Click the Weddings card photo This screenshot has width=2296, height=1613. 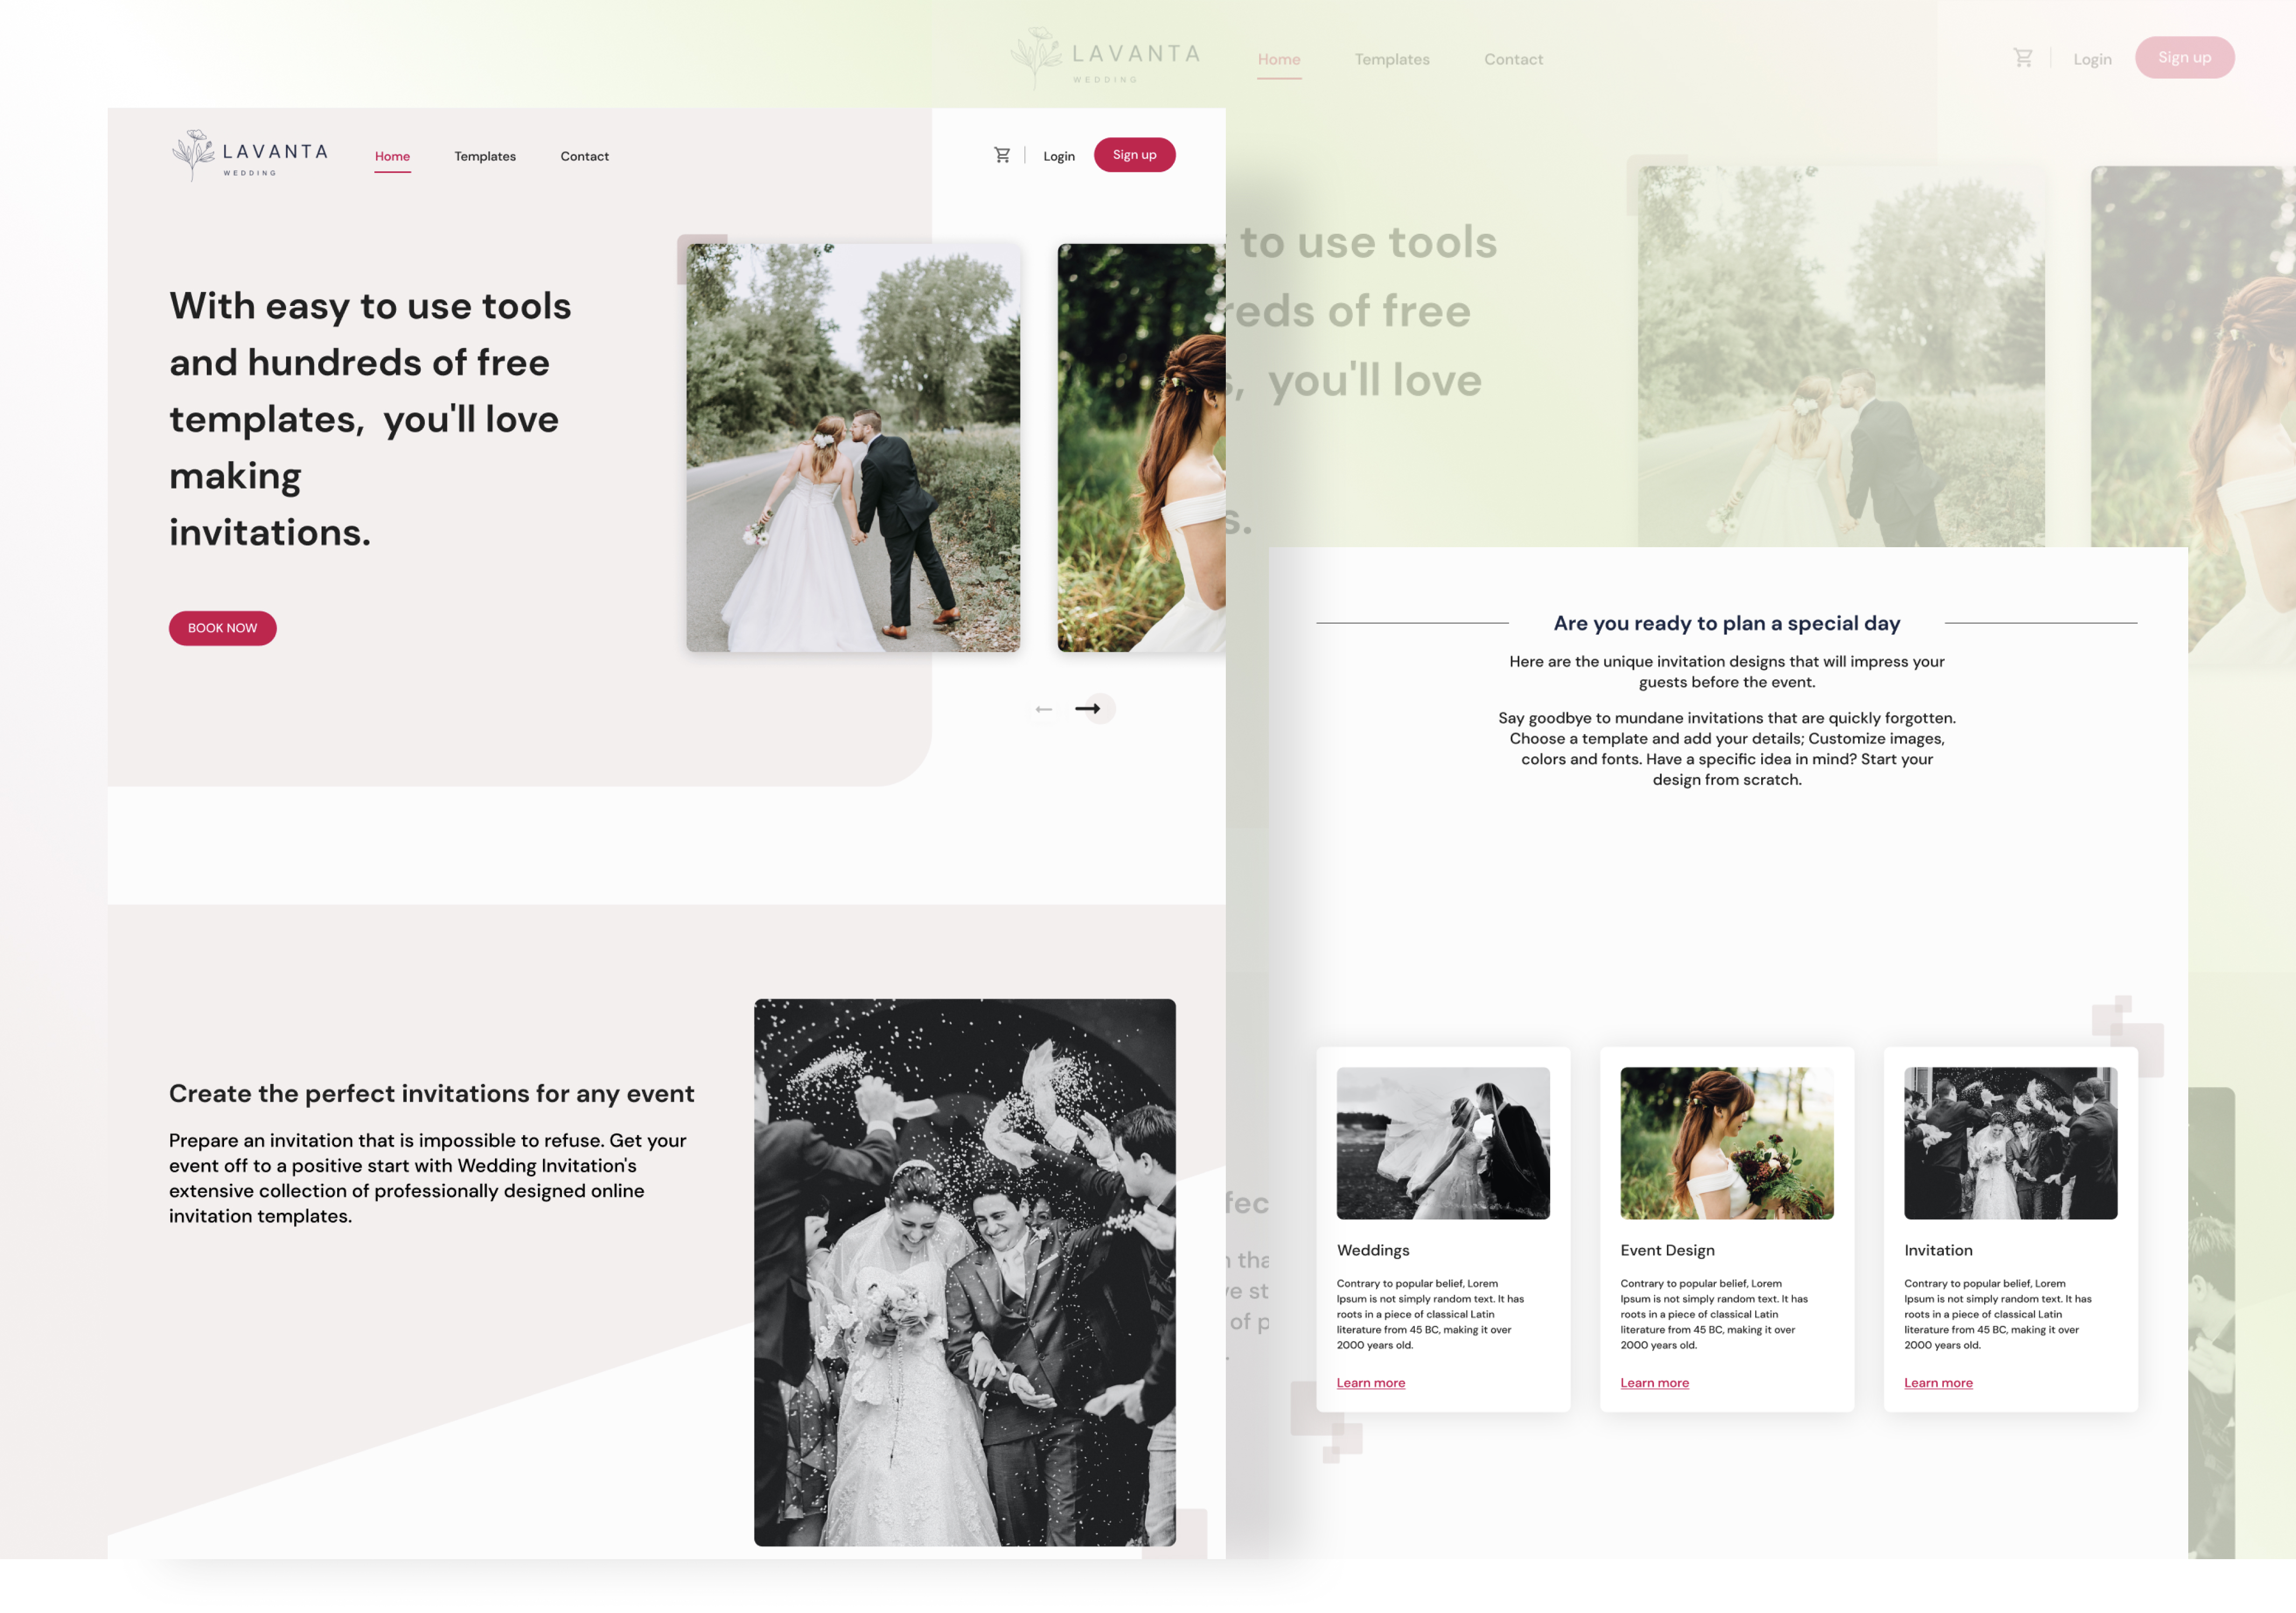click(x=1443, y=1143)
